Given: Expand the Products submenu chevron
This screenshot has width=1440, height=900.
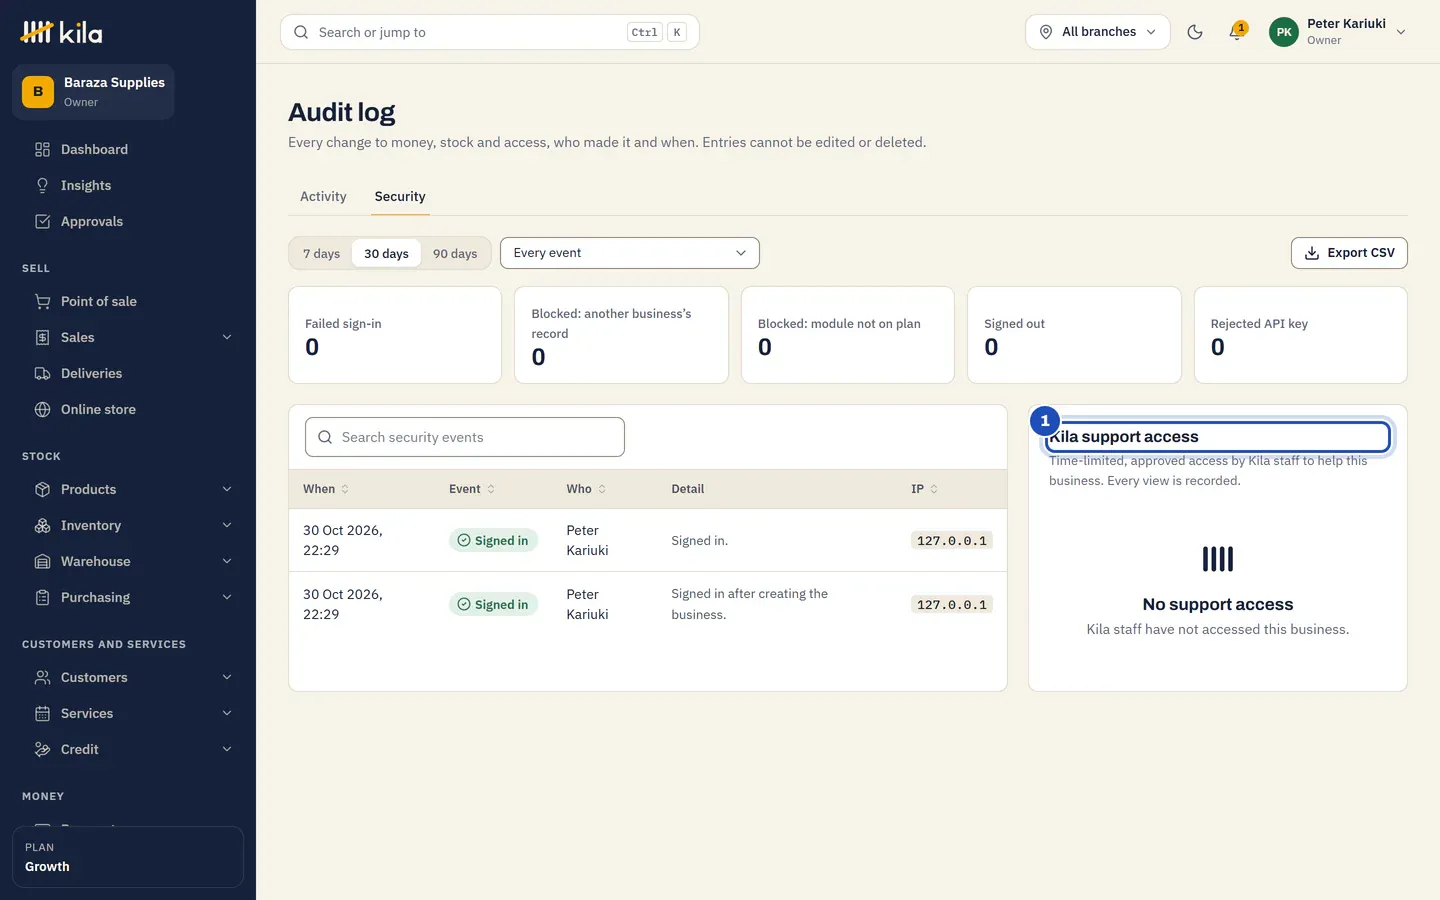Looking at the screenshot, I should tap(227, 490).
